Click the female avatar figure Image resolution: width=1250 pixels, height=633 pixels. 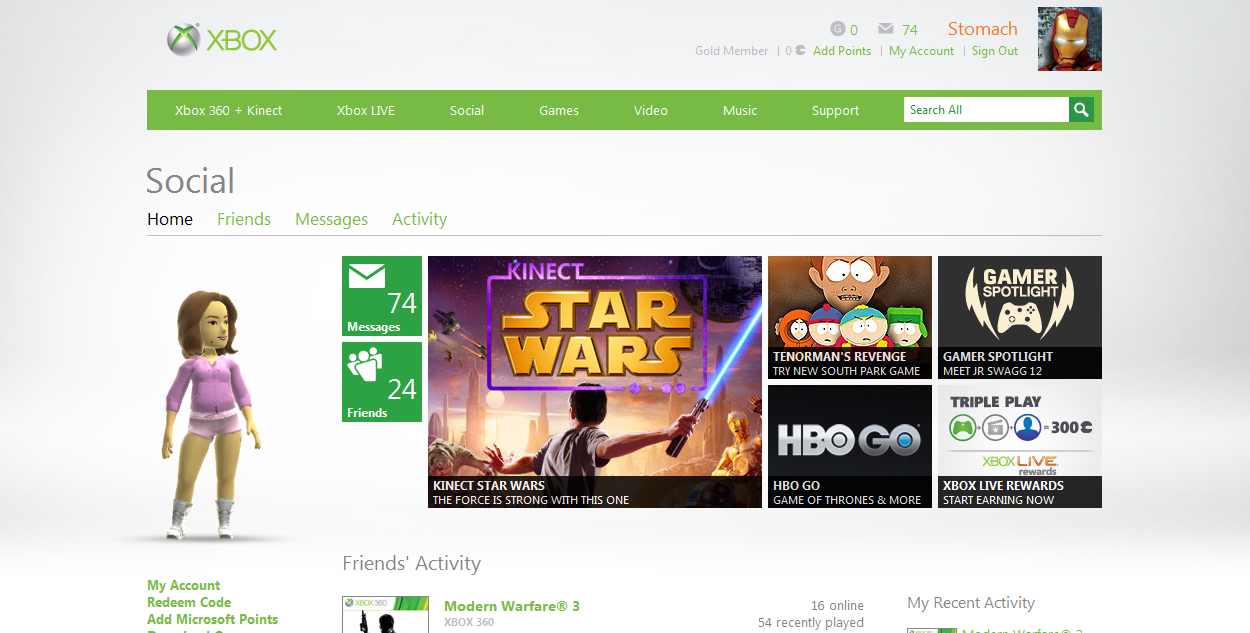pyautogui.click(x=212, y=414)
